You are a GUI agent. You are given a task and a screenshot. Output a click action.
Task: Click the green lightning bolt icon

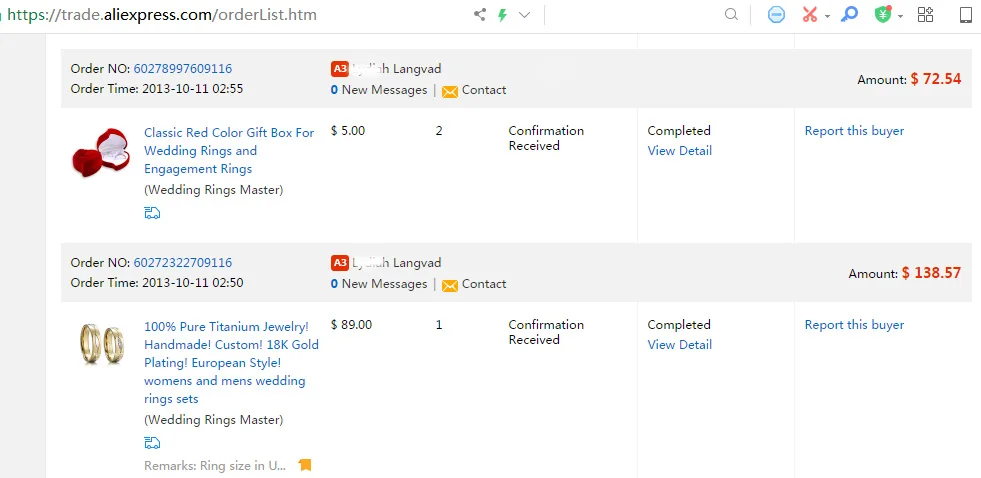coord(502,14)
